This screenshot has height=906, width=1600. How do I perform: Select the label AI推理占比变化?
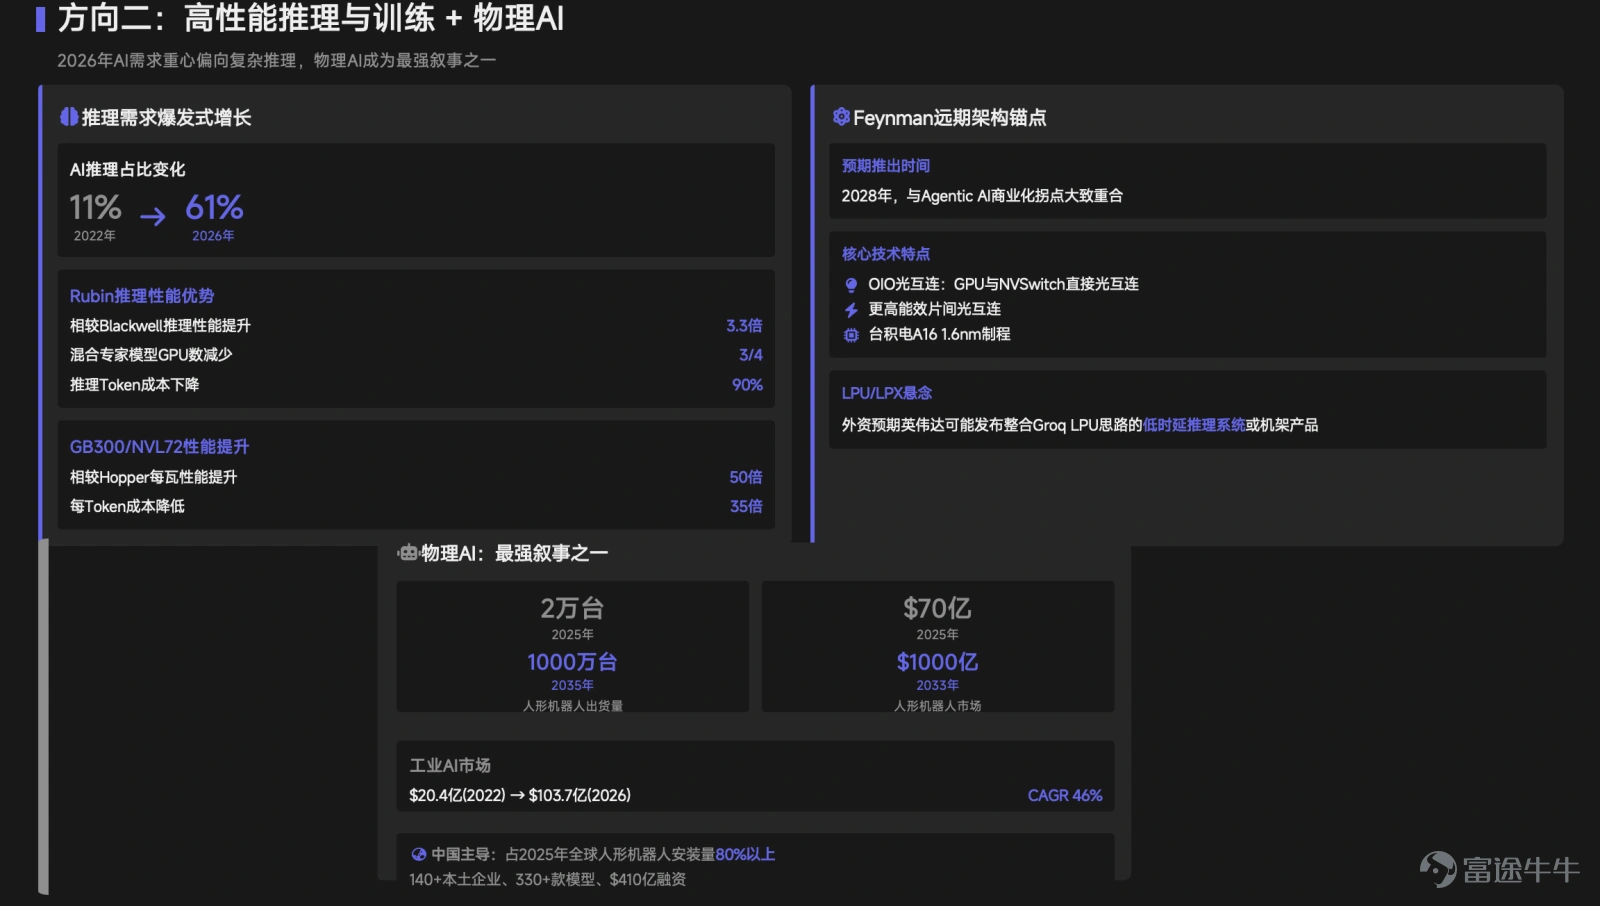(128, 170)
